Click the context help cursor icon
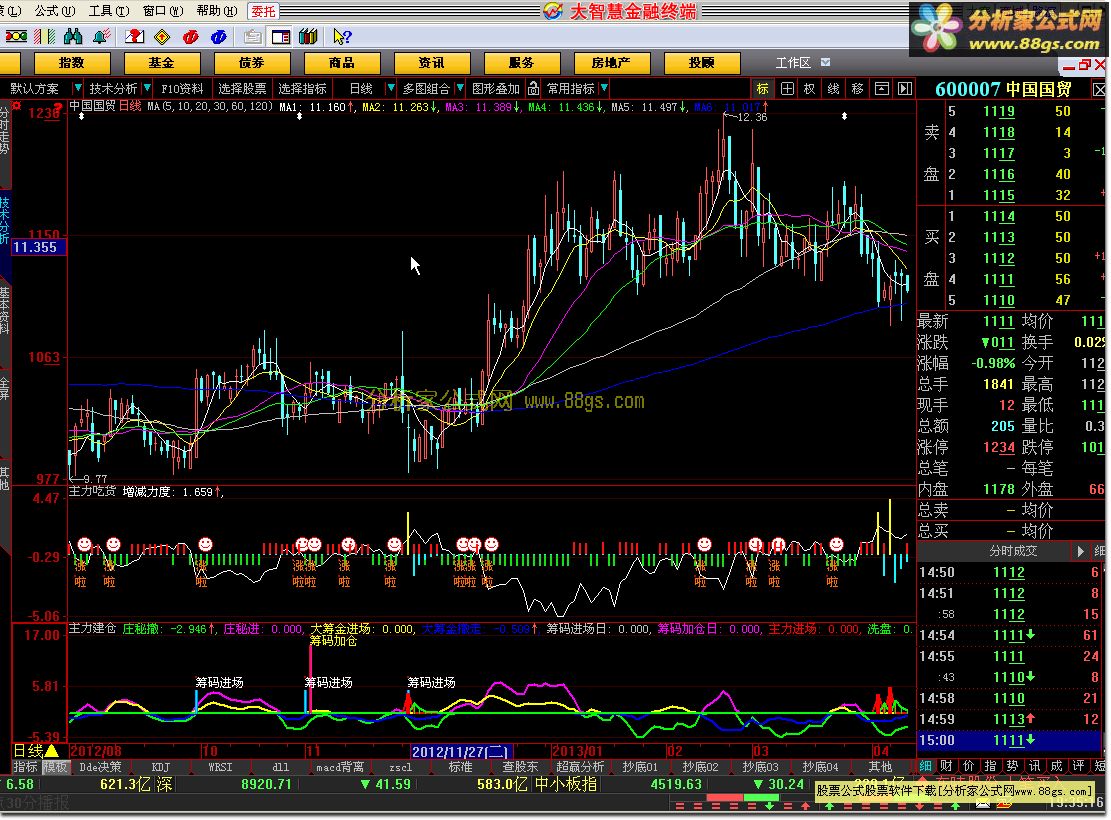1111x820 pixels. point(342,36)
